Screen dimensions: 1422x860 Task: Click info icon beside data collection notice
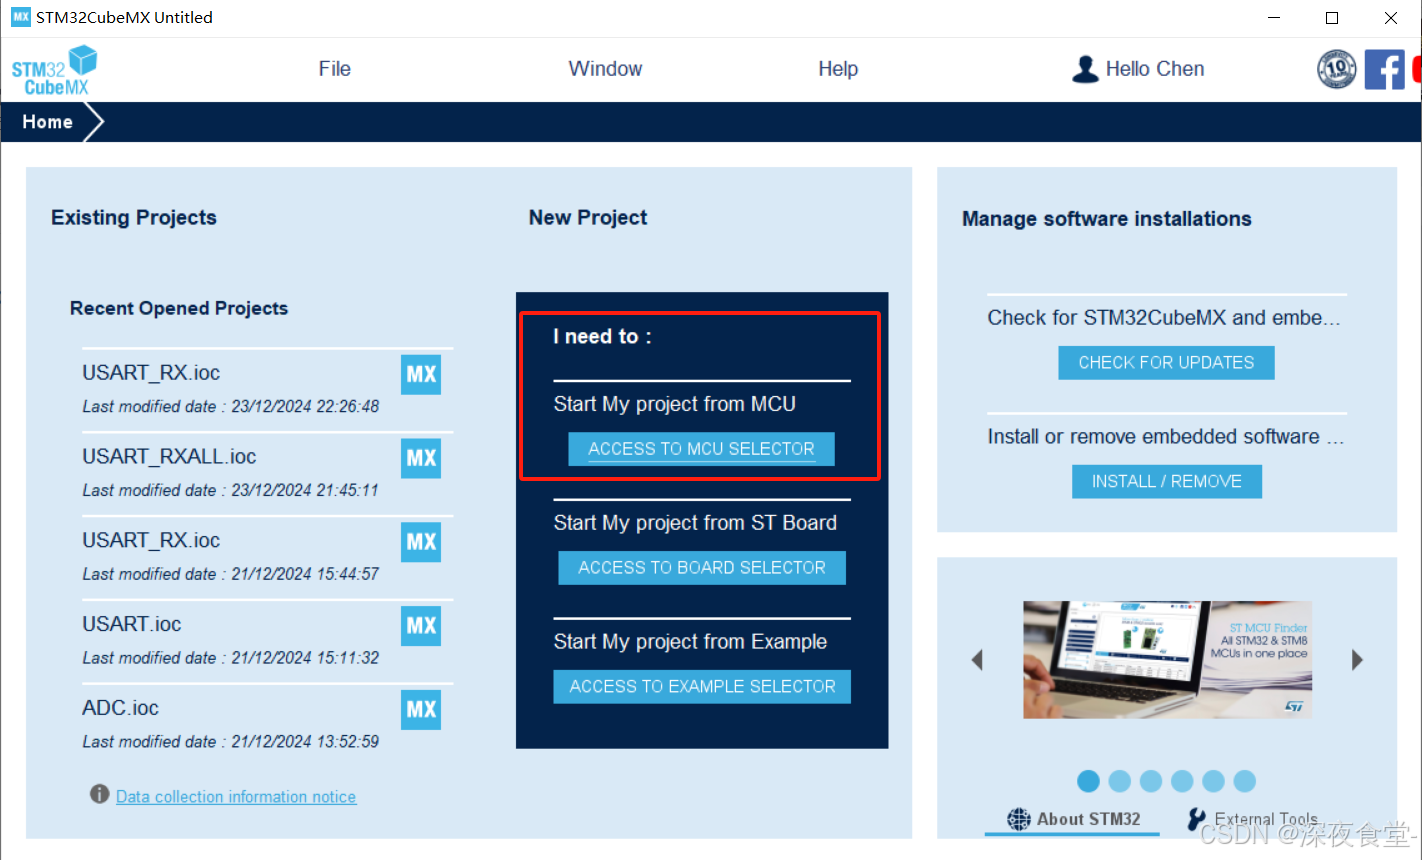pos(99,794)
